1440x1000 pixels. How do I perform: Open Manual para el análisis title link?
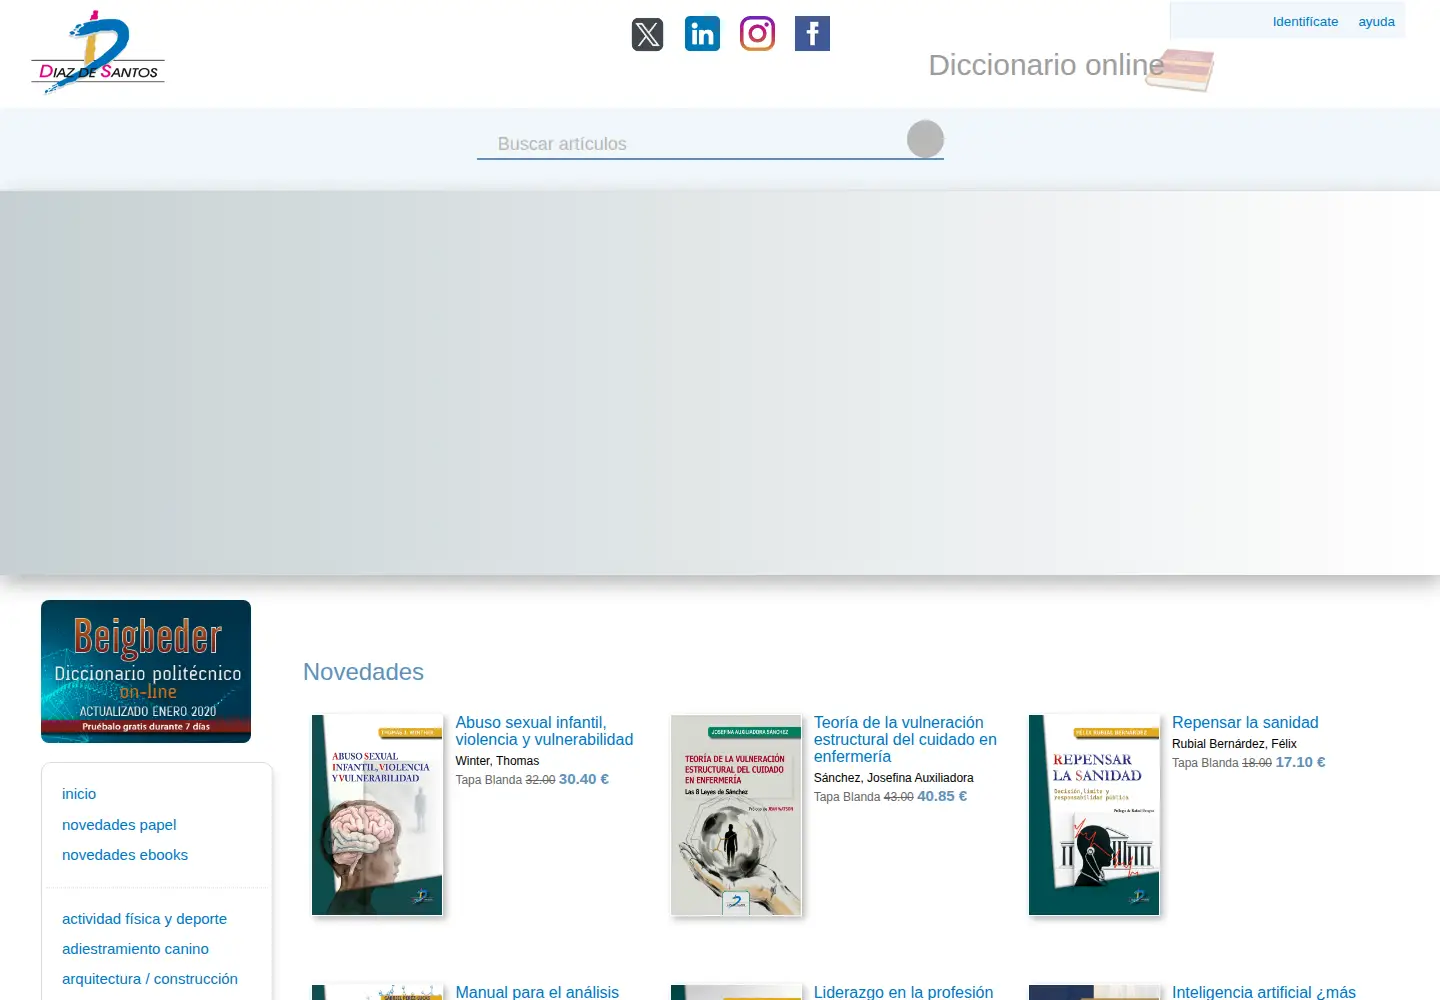(x=537, y=992)
